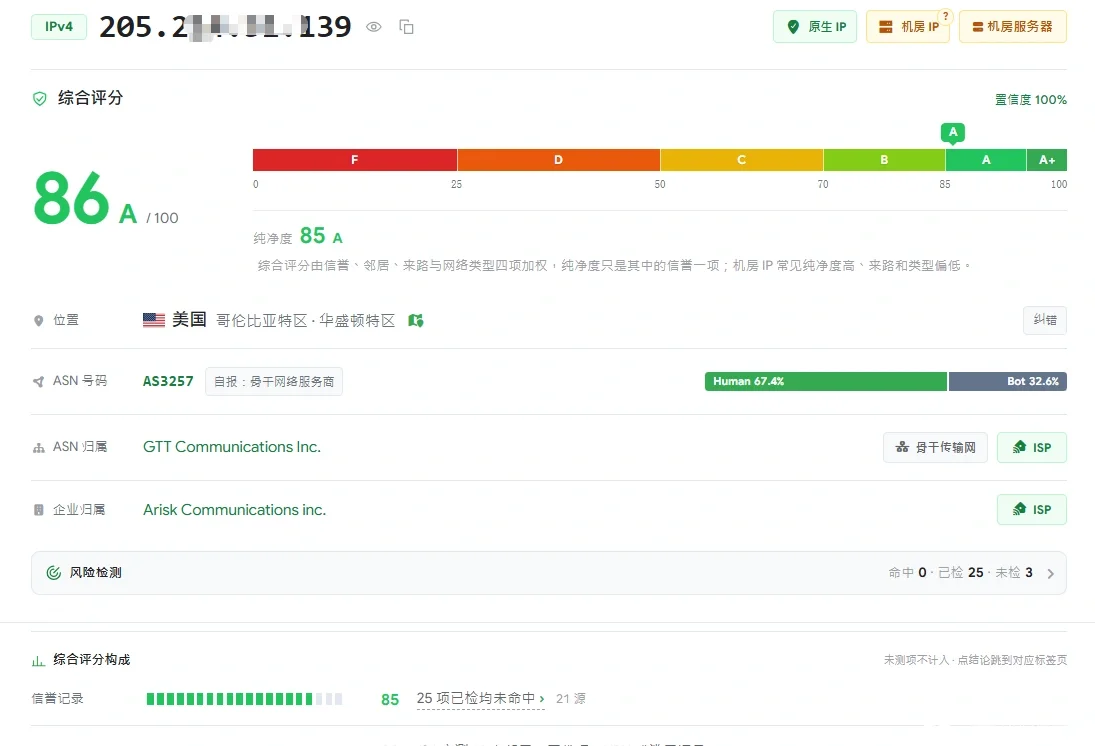Copy the IP address with copy icon
This screenshot has height=746, width=1095.
[406, 27]
